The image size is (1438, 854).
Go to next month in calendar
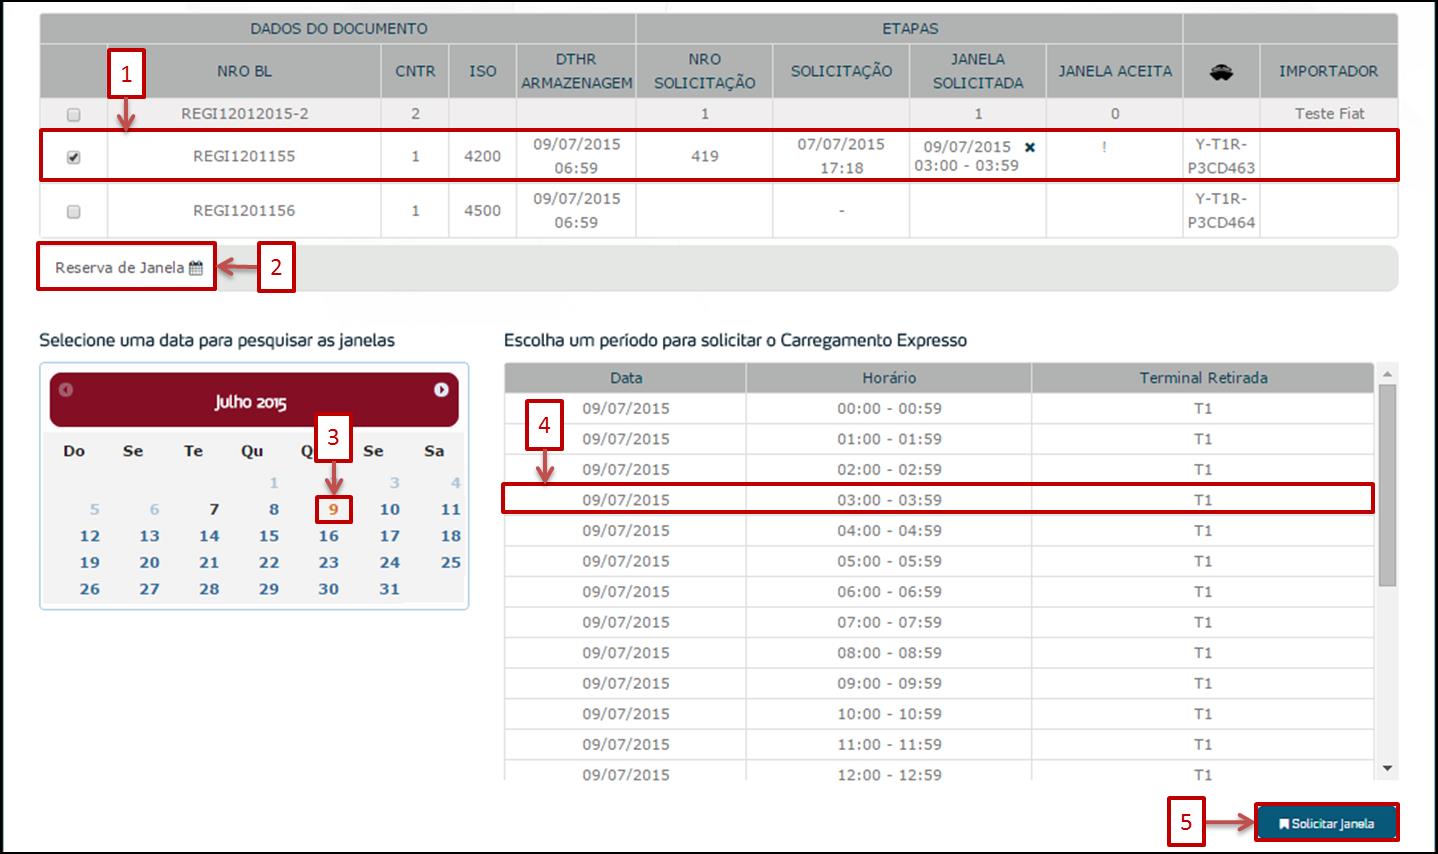(x=441, y=390)
